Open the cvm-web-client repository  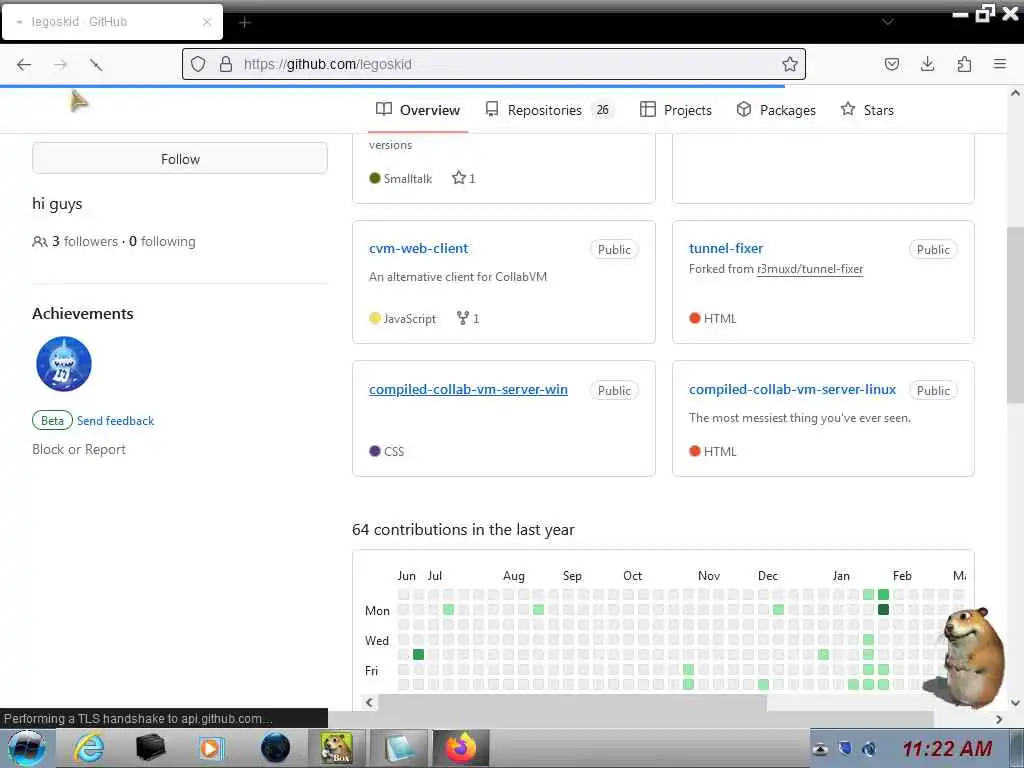[418, 248]
